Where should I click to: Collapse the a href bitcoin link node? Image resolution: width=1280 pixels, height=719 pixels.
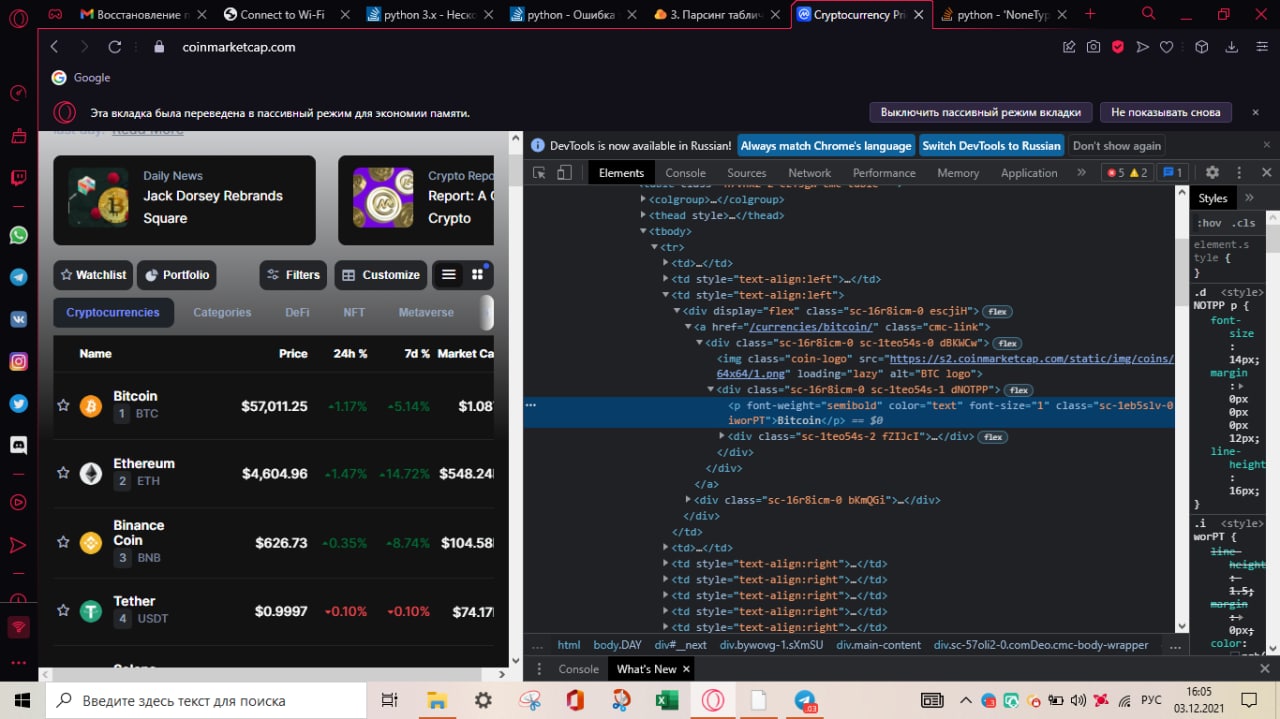tap(688, 327)
